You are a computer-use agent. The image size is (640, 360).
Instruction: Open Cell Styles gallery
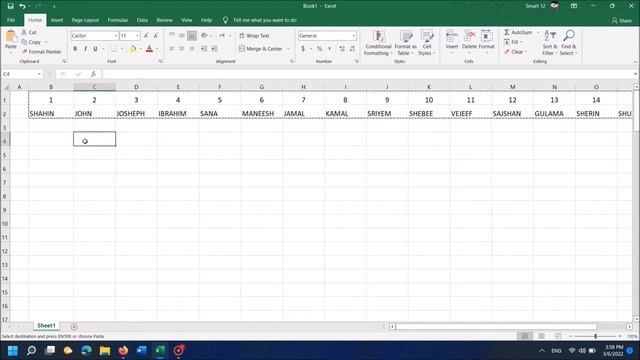pos(427,43)
